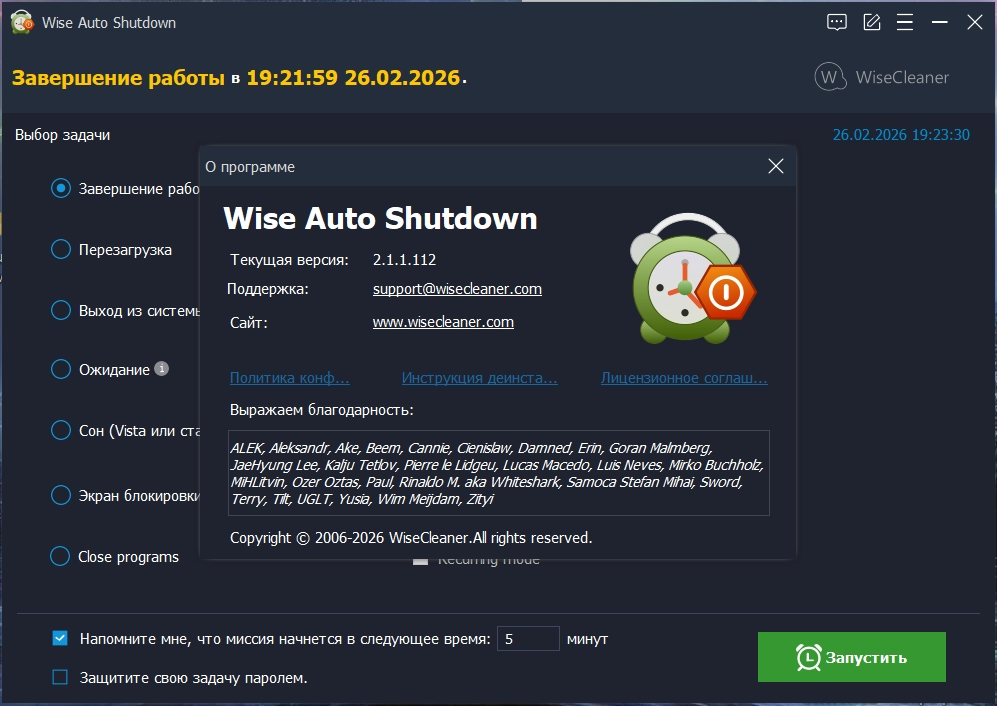Select the Выход из системы radio option

(60, 310)
